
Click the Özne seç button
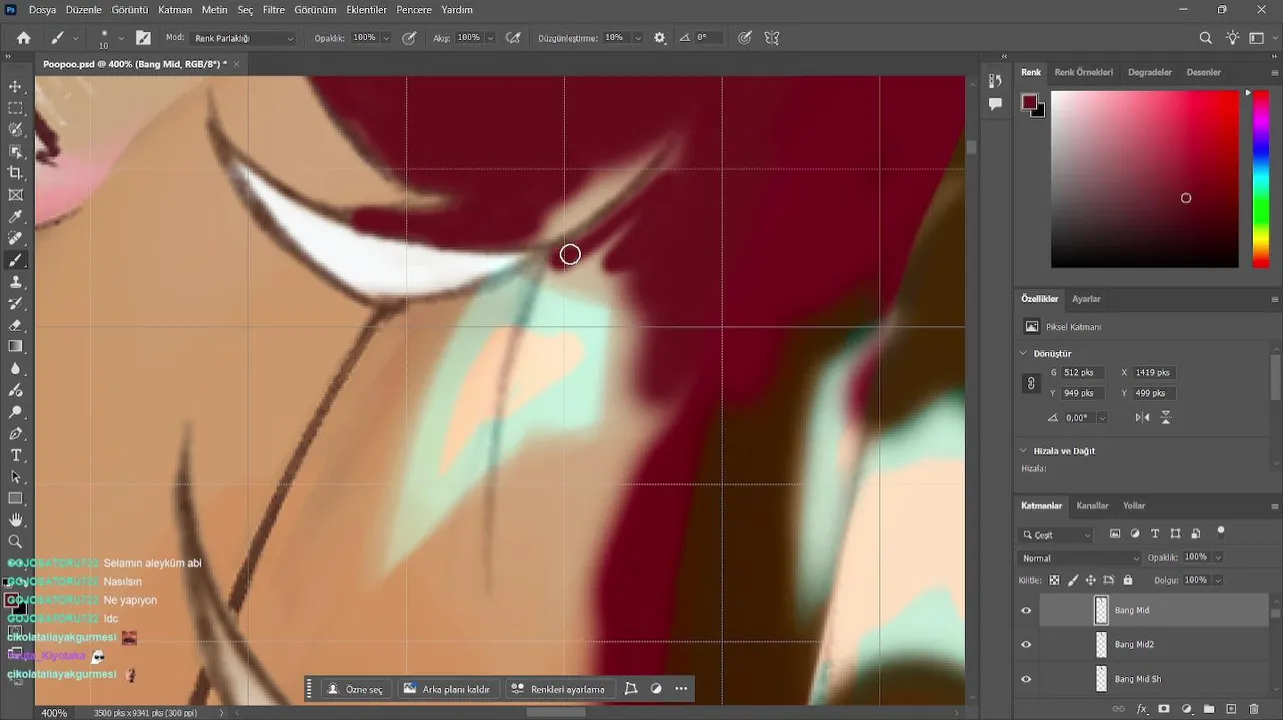pyautogui.click(x=355, y=689)
